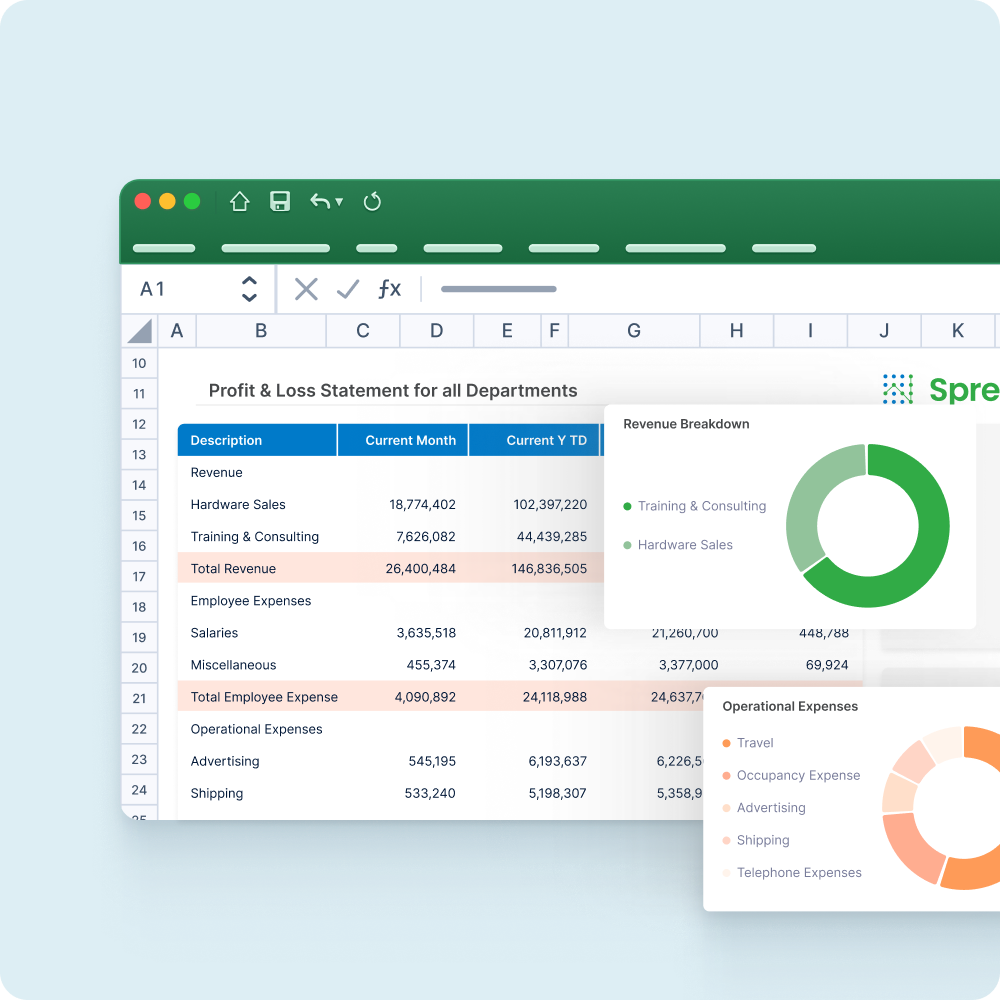The width and height of the screenshot is (1000, 1000).
Task: Select row 17 header
Action: point(139,576)
